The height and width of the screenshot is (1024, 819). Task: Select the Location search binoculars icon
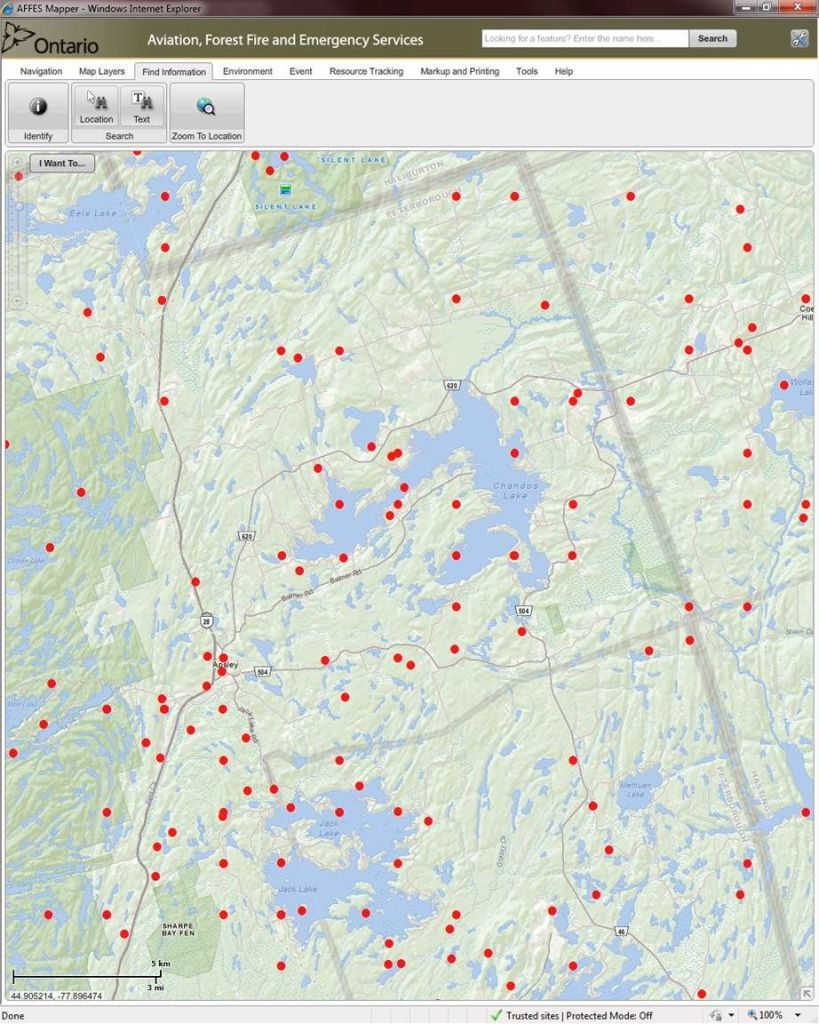pyautogui.click(x=96, y=101)
